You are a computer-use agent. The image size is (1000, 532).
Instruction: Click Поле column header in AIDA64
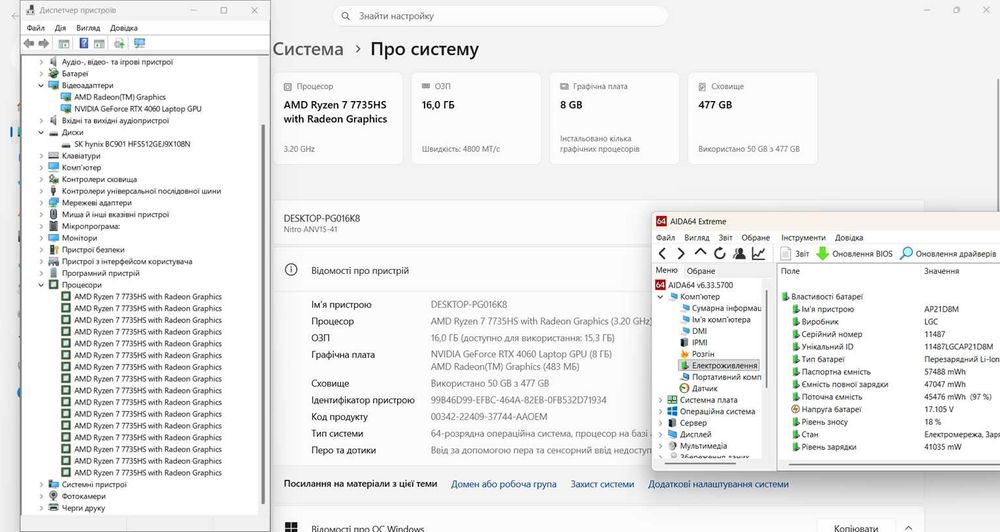(790, 271)
